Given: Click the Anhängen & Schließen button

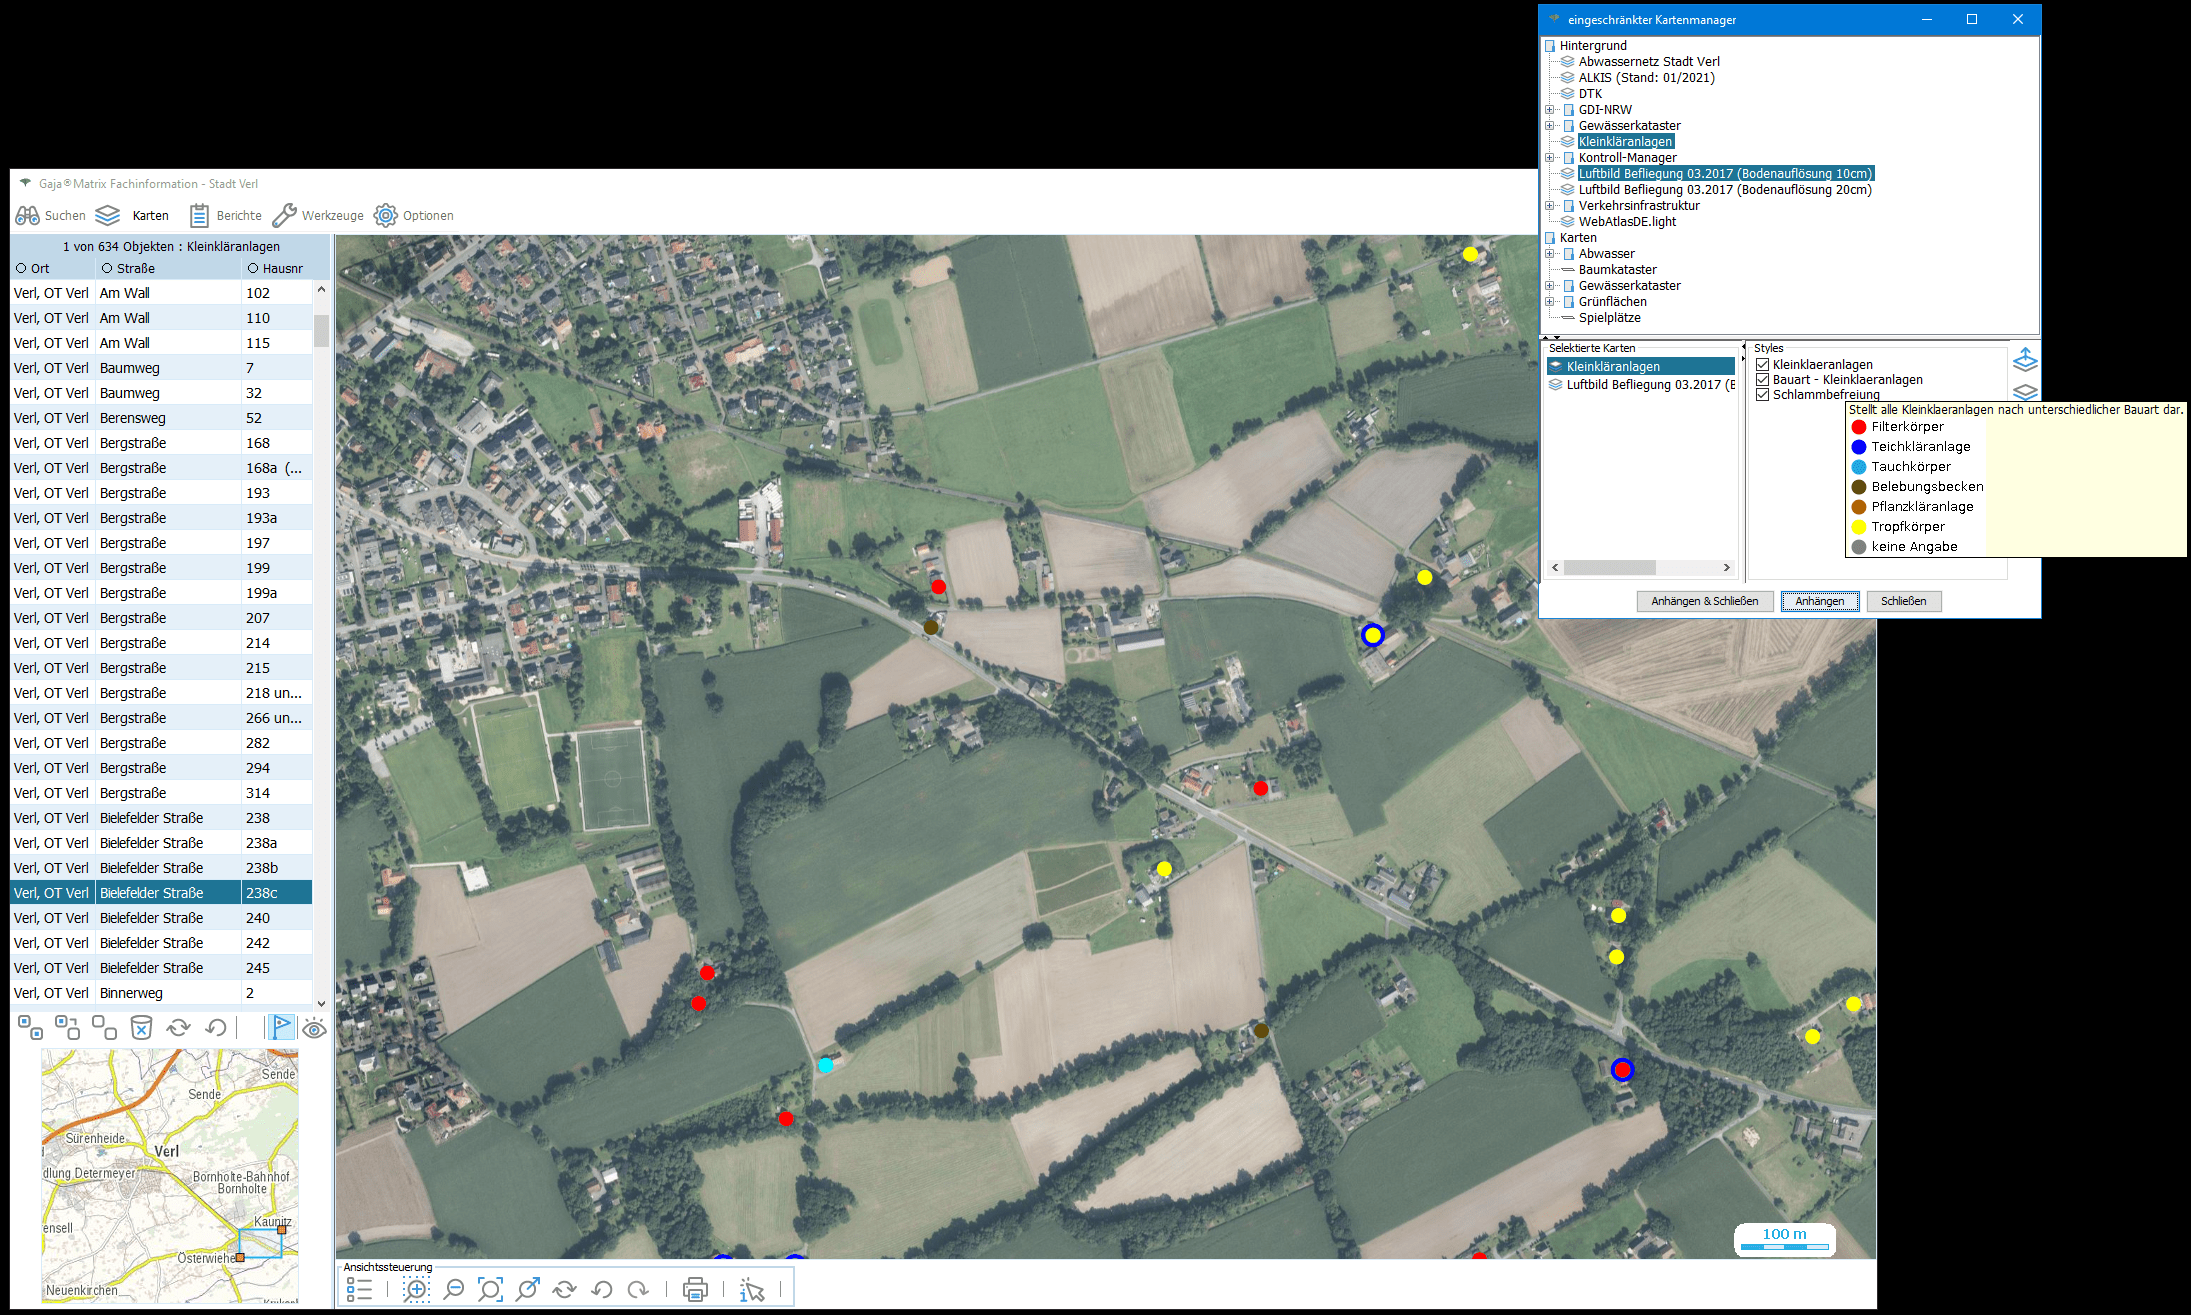Looking at the screenshot, I should 1704,601.
